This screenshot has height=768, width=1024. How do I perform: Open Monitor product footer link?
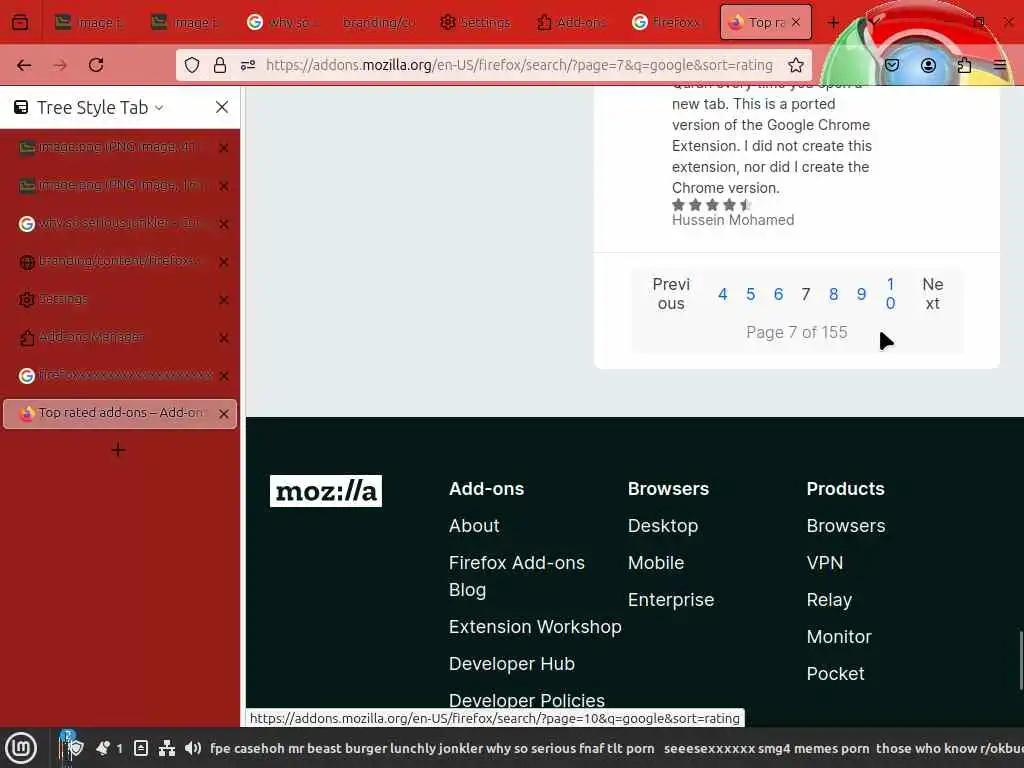839,637
